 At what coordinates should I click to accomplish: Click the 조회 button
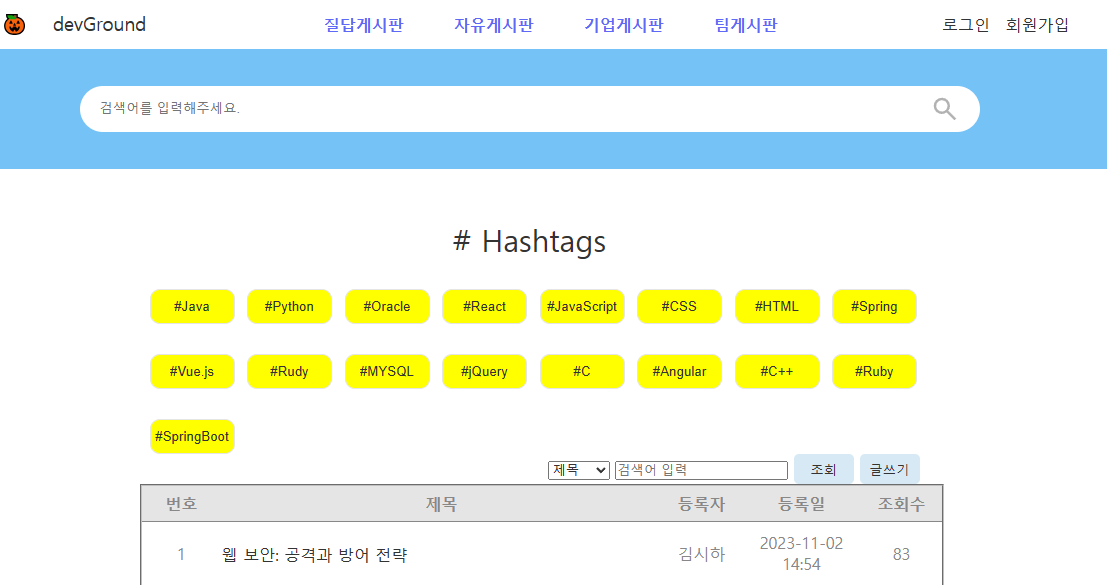pyautogui.click(x=823, y=469)
